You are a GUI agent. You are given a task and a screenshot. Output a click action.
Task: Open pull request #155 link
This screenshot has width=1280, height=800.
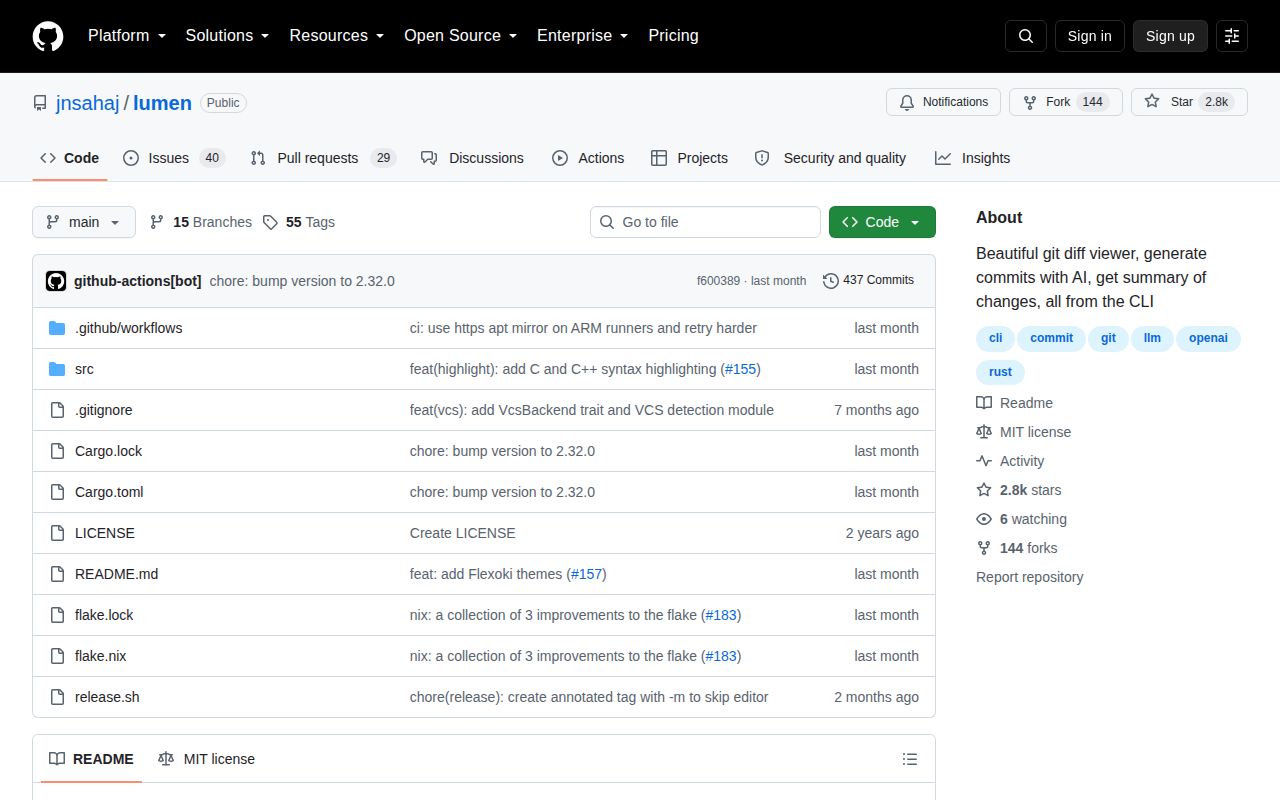pos(741,369)
